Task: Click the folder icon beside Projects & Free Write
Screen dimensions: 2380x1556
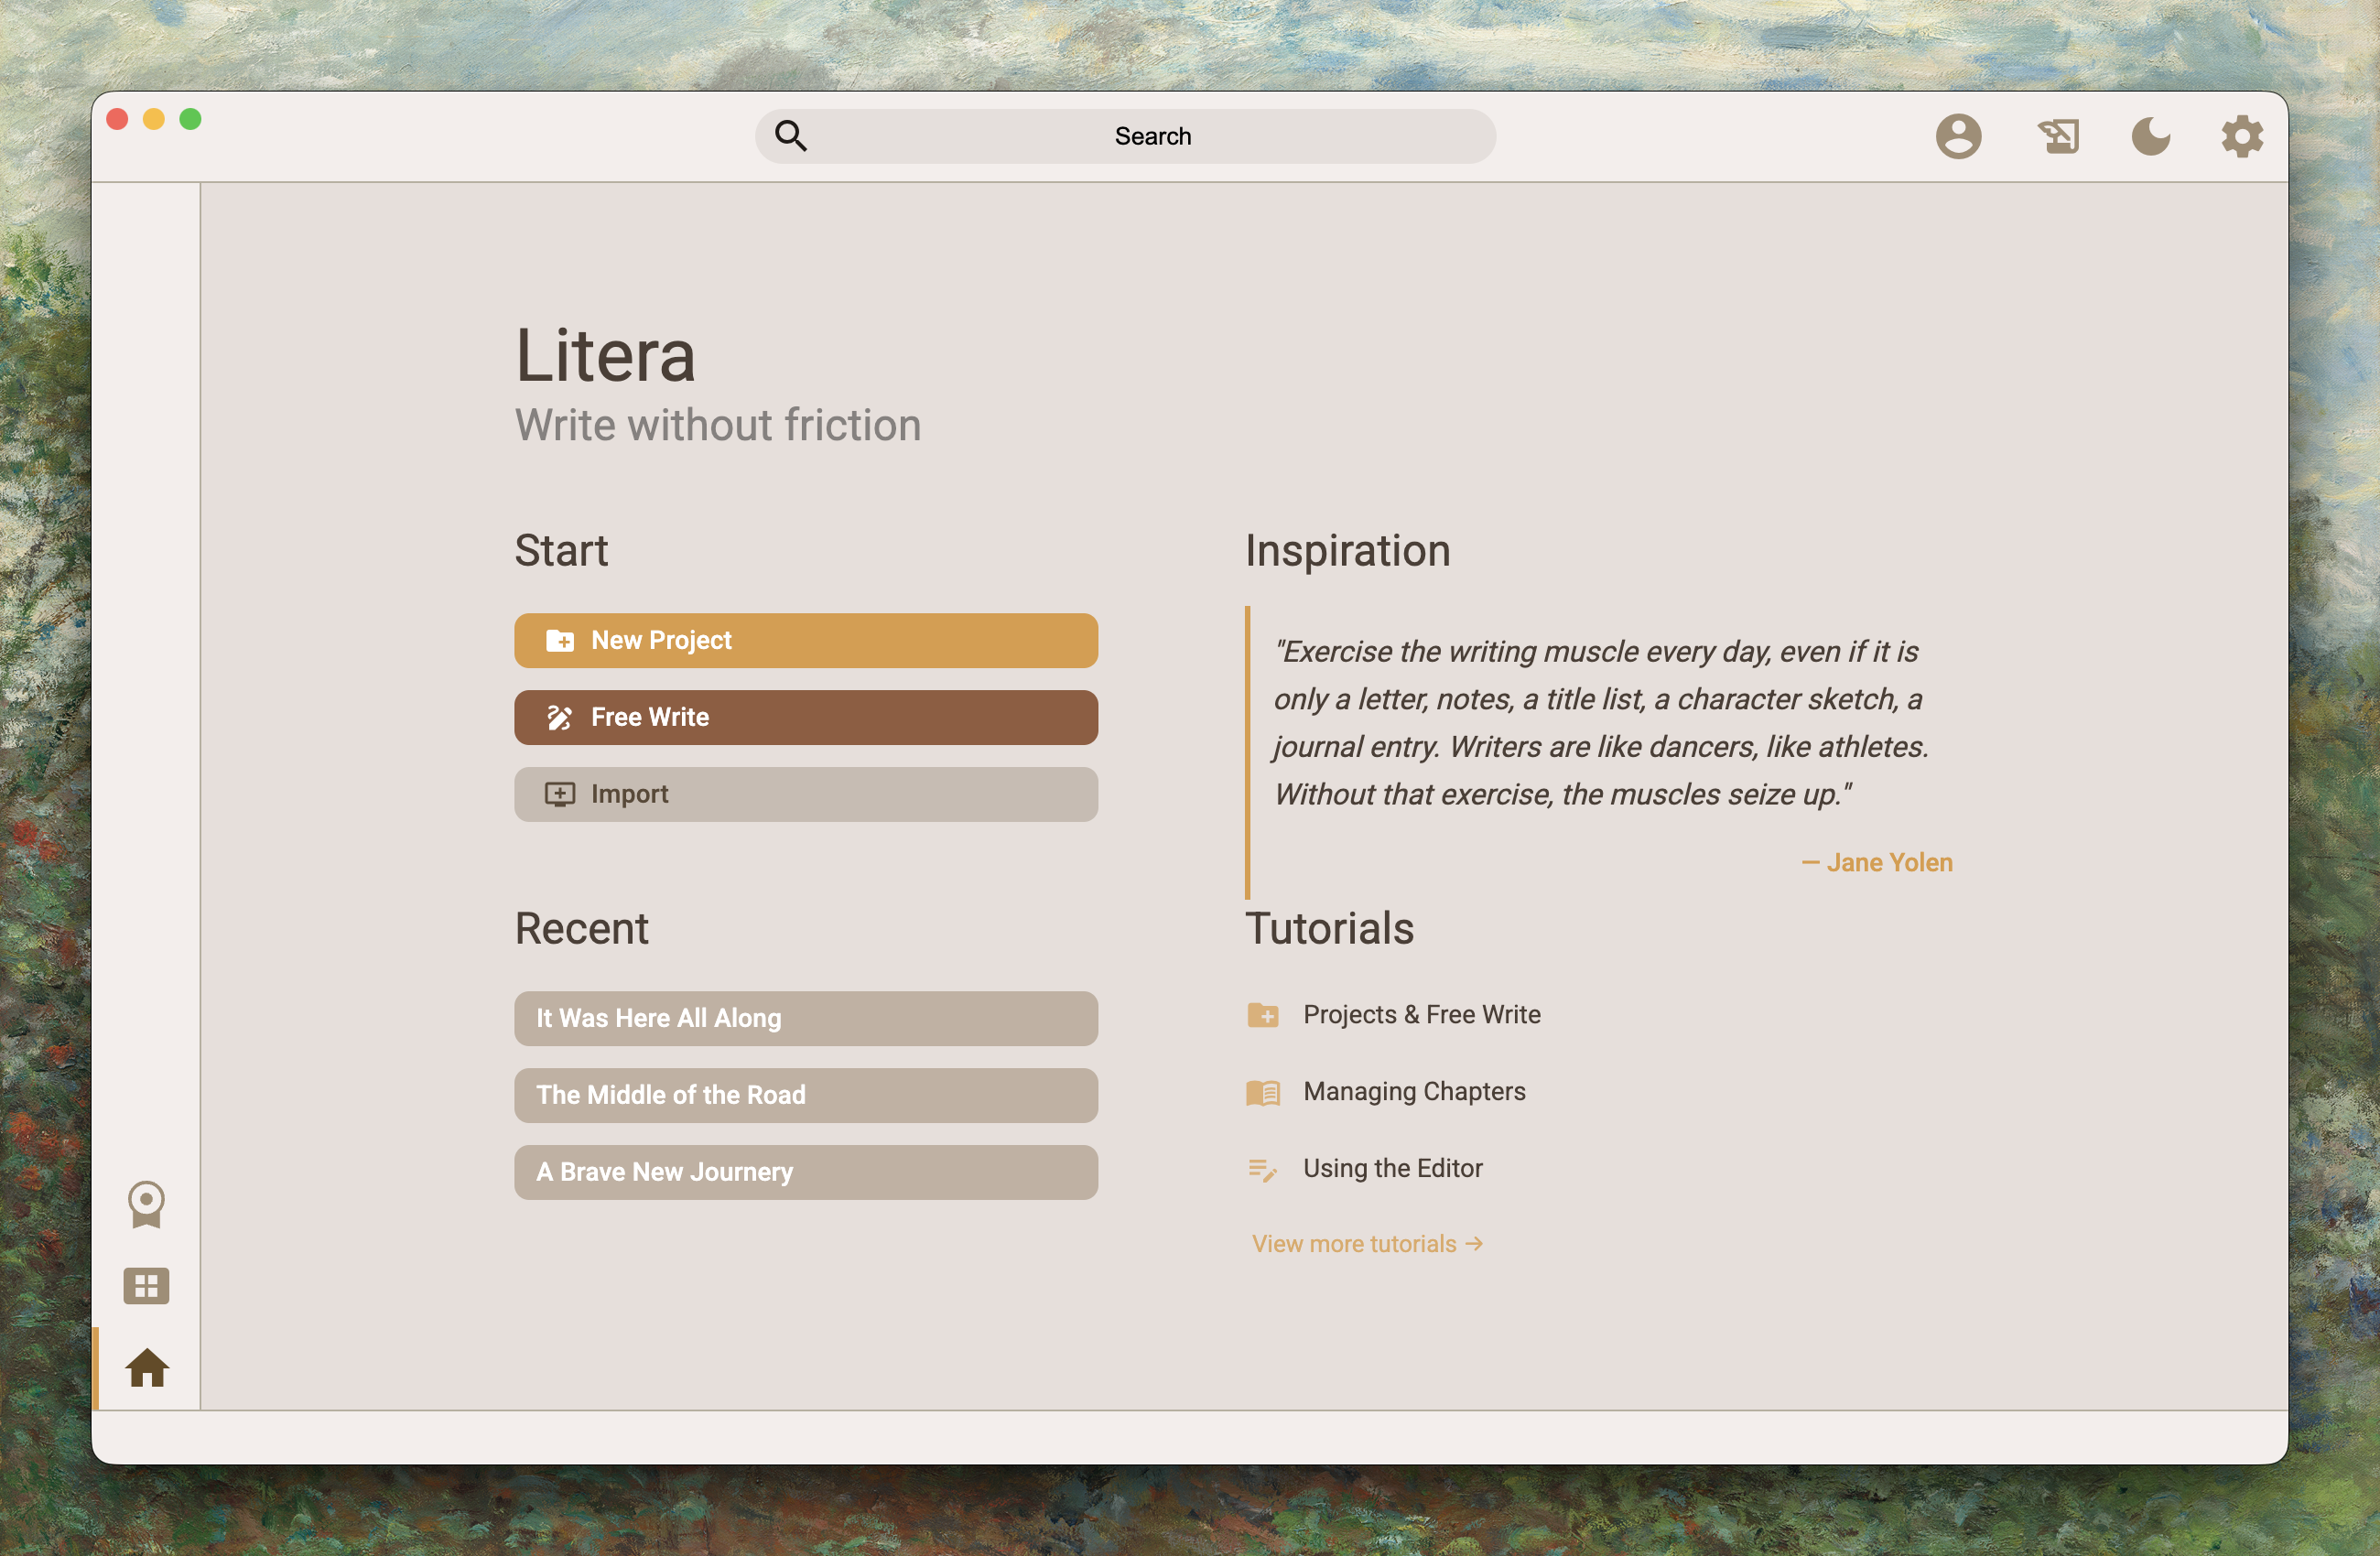Action: click(1265, 1015)
